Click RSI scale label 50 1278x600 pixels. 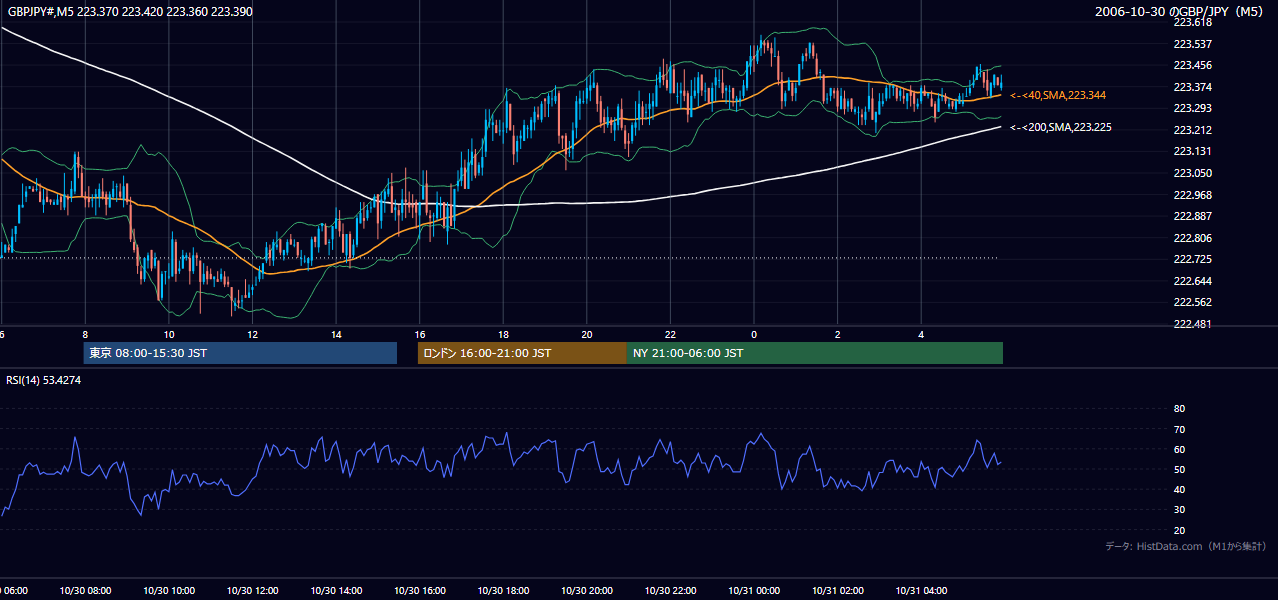pos(1179,469)
